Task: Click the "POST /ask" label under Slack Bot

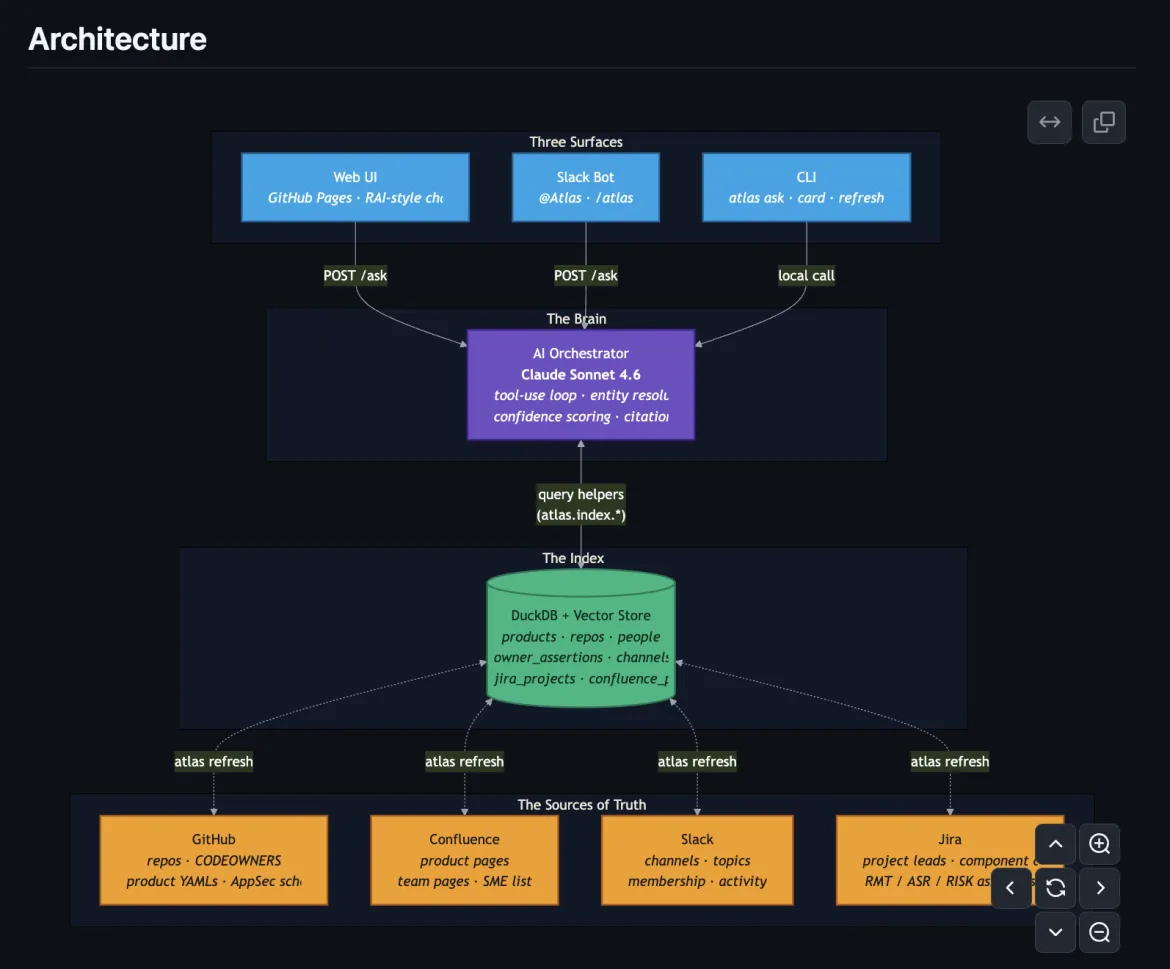Action: (x=586, y=275)
